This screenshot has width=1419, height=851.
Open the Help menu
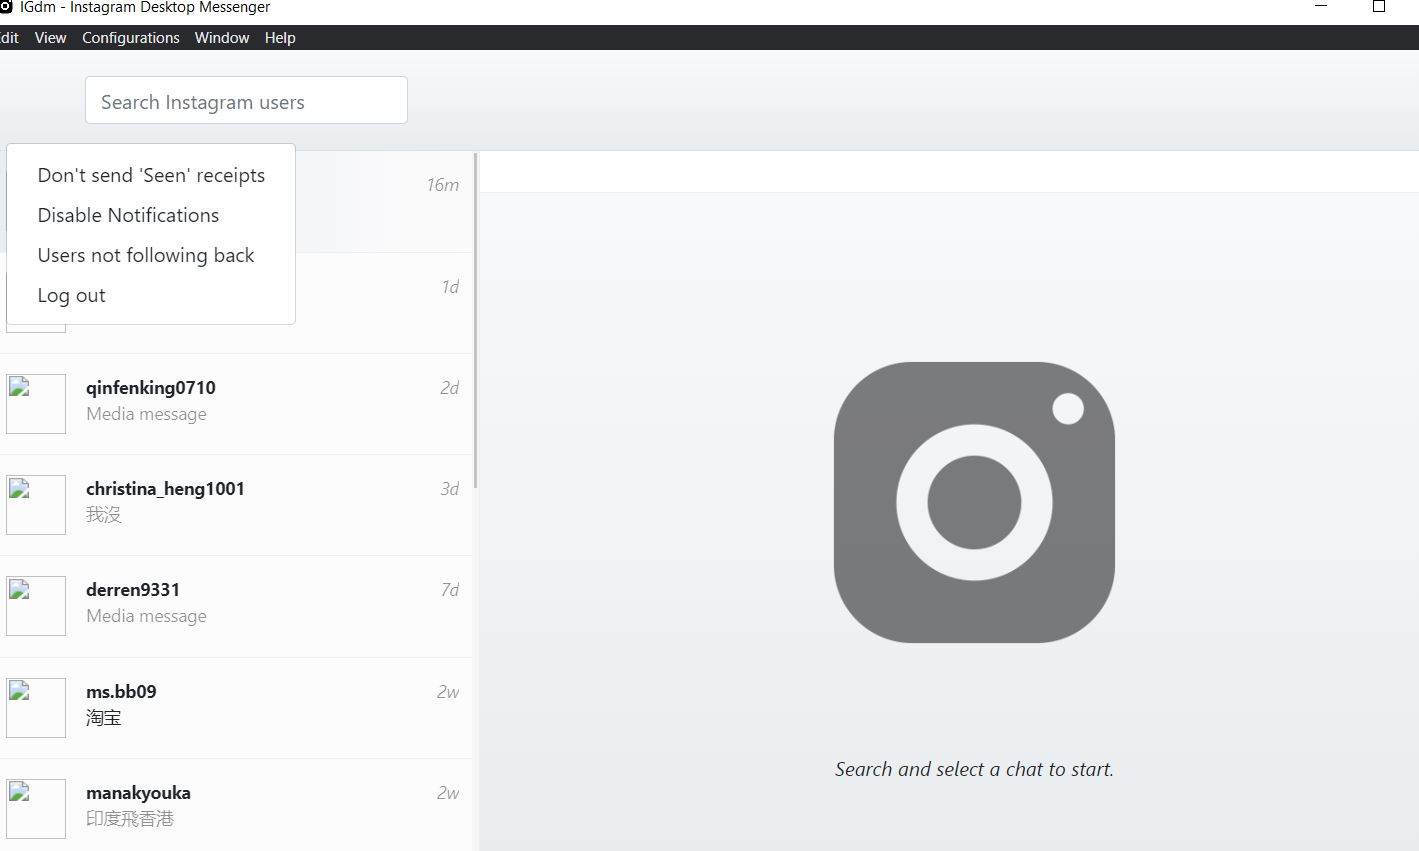(280, 38)
